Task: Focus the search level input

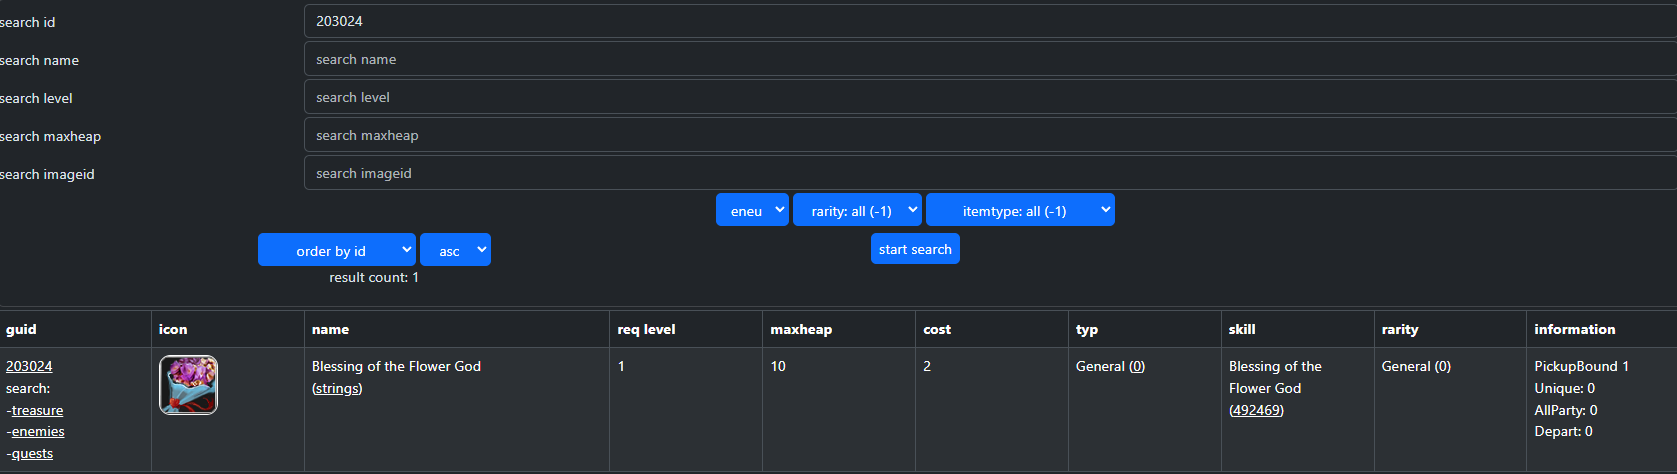Action: tap(990, 97)
